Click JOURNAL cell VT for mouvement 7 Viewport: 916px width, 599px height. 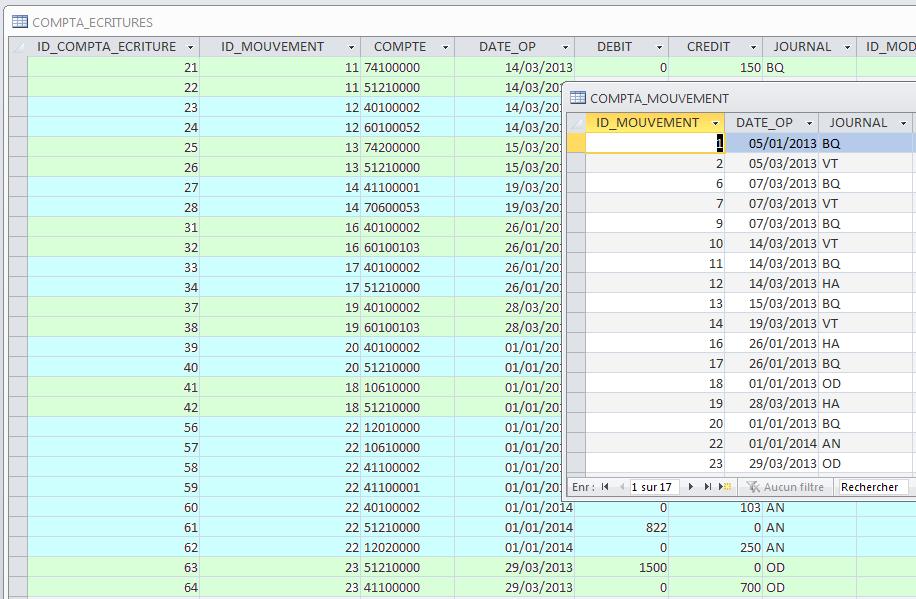865,203
